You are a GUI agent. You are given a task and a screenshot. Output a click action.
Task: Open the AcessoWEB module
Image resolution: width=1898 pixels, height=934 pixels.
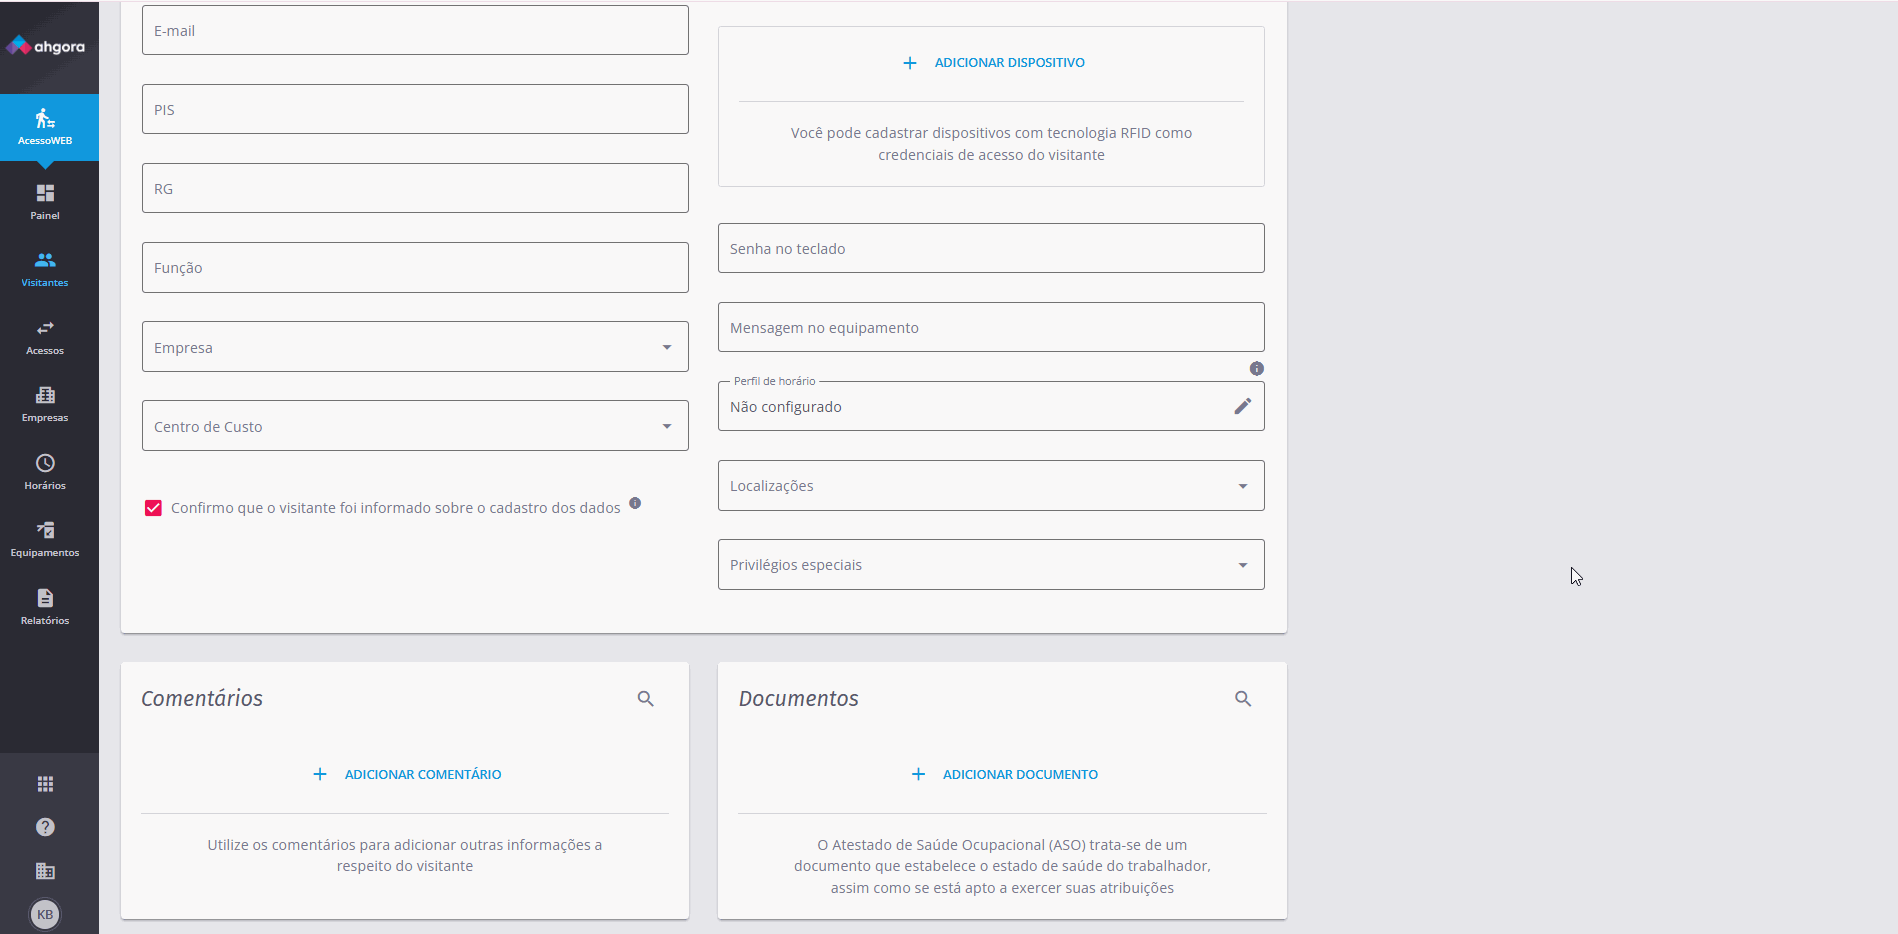coord(49,127)
